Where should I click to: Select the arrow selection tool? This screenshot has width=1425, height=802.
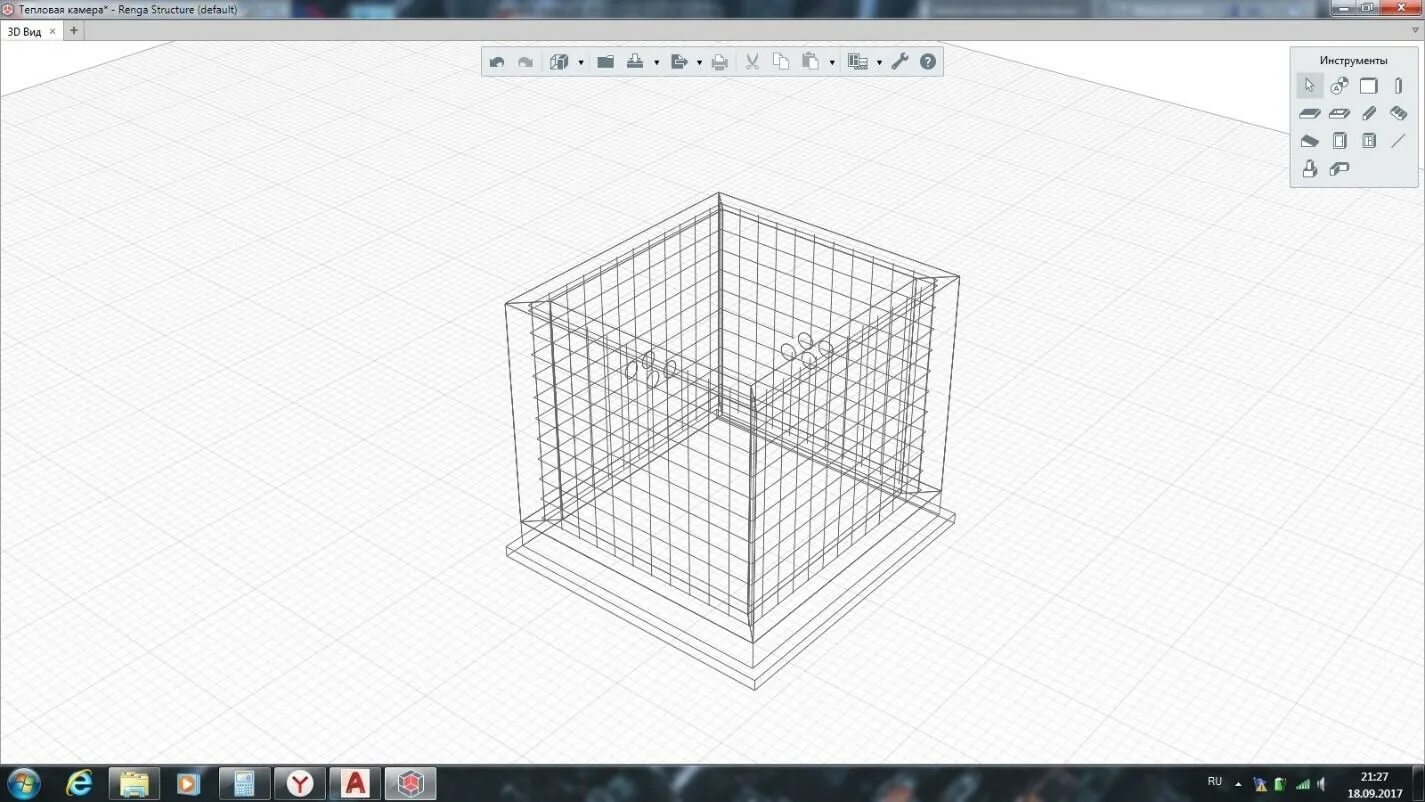coord(1310,86)
